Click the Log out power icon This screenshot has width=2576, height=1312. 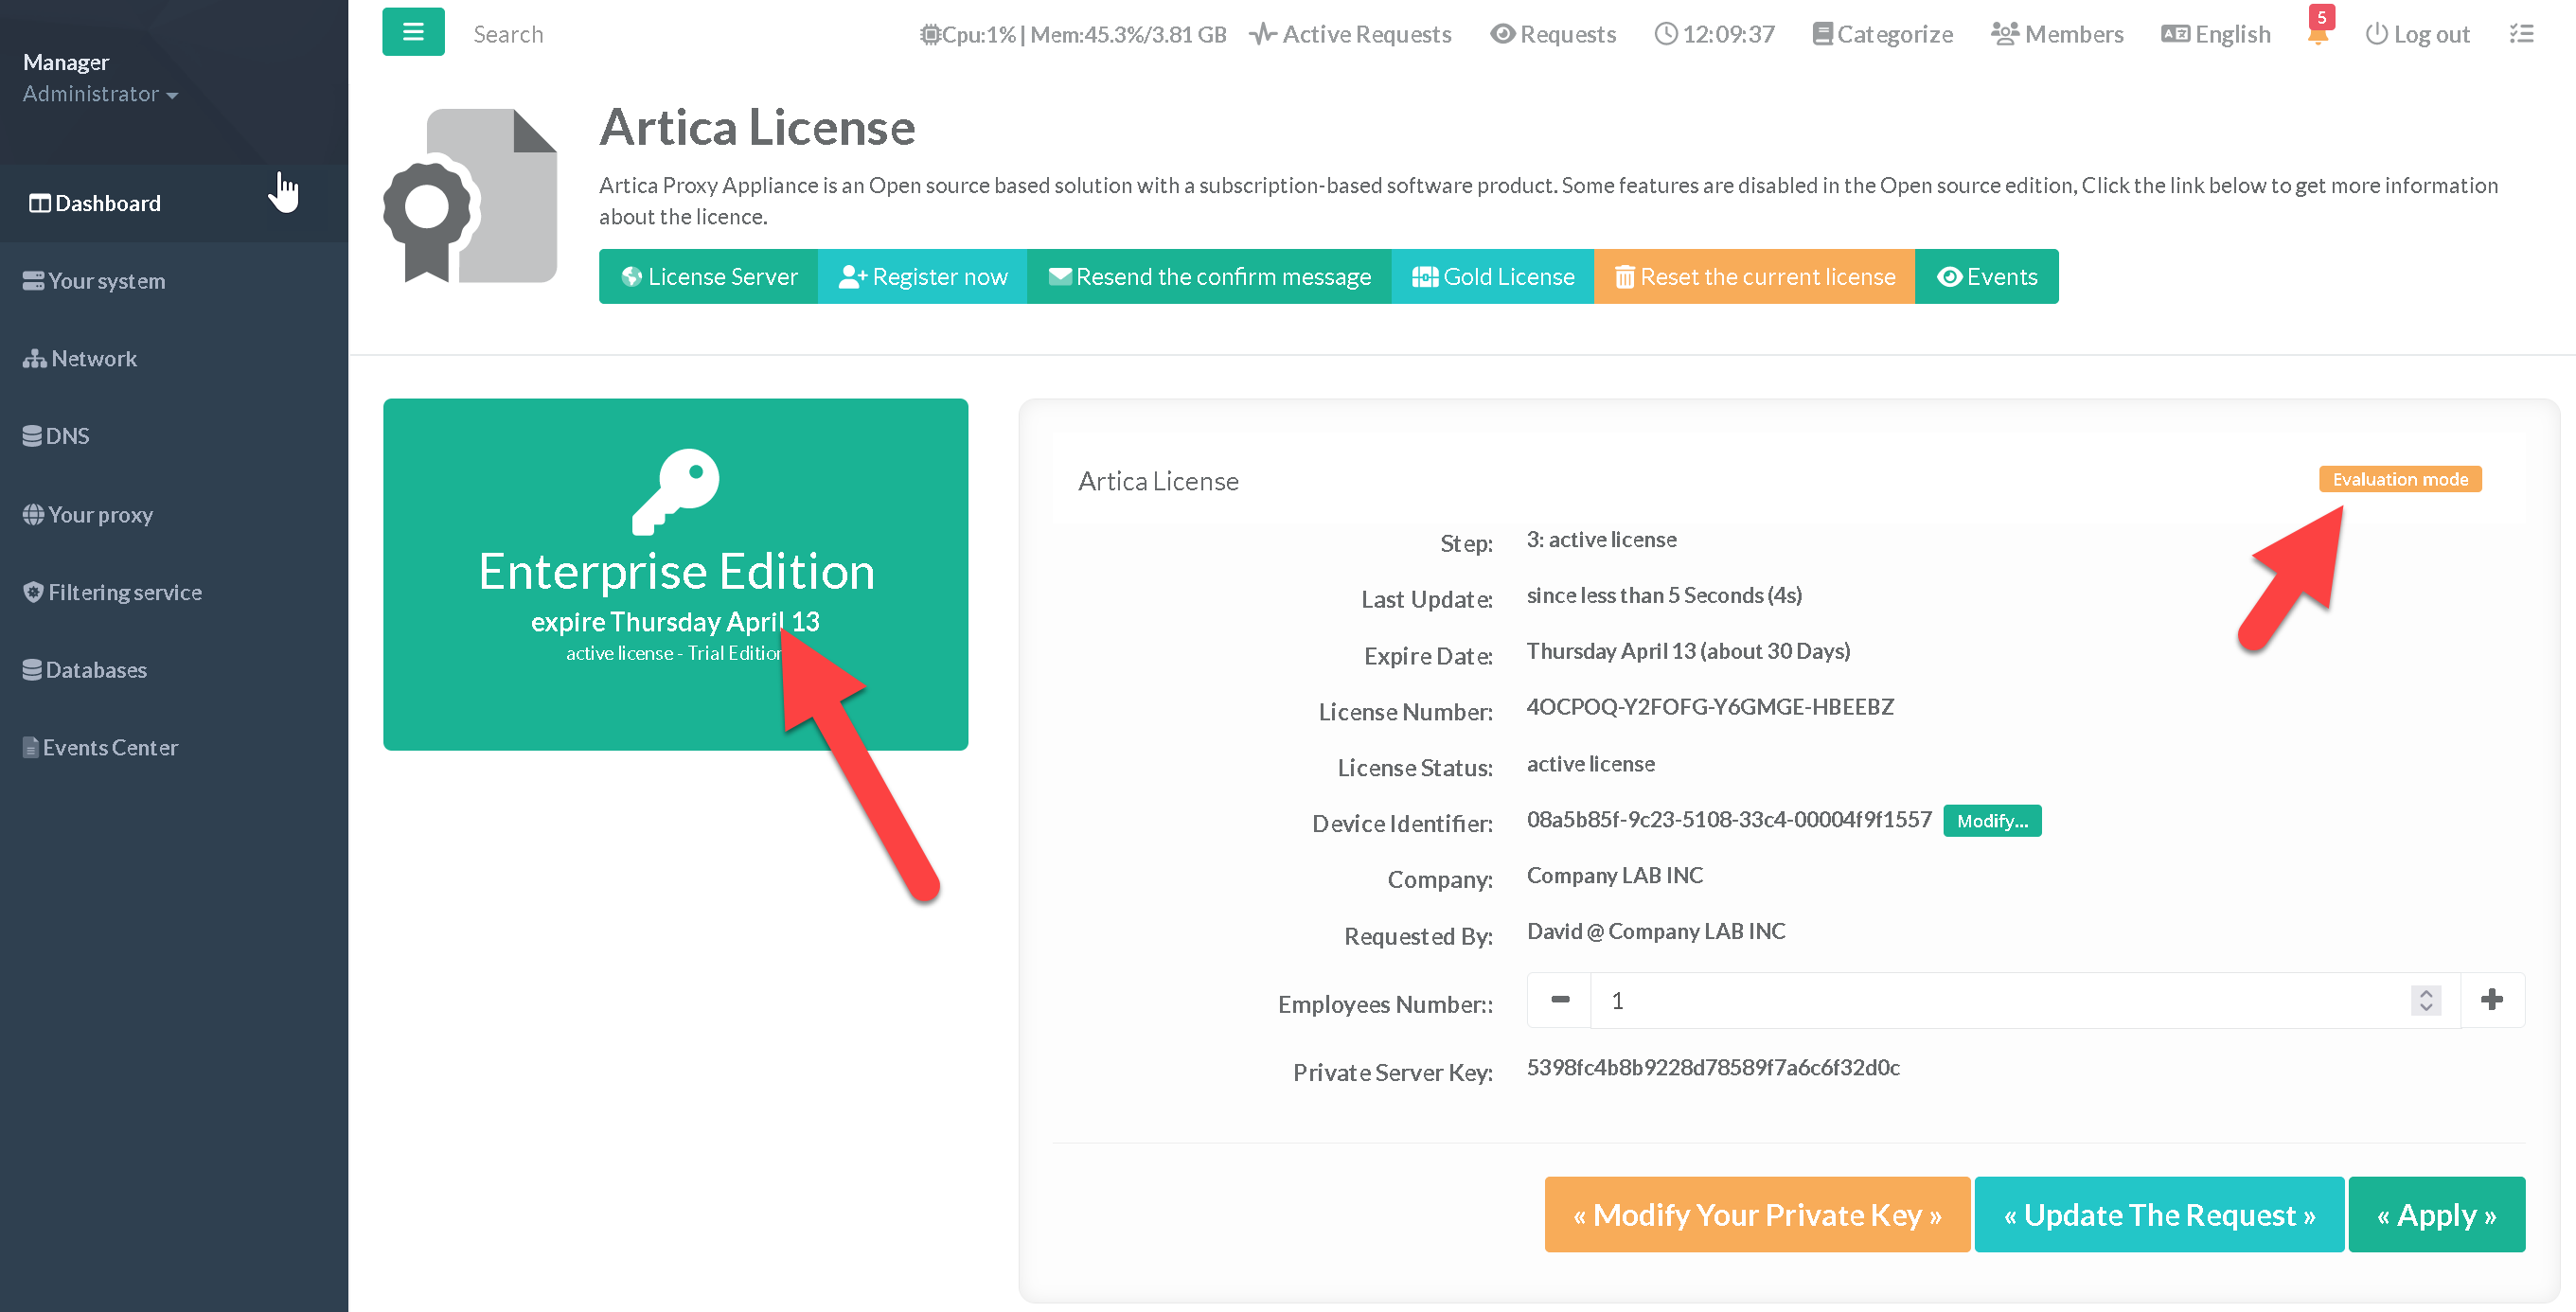[x=2376, y=35]
